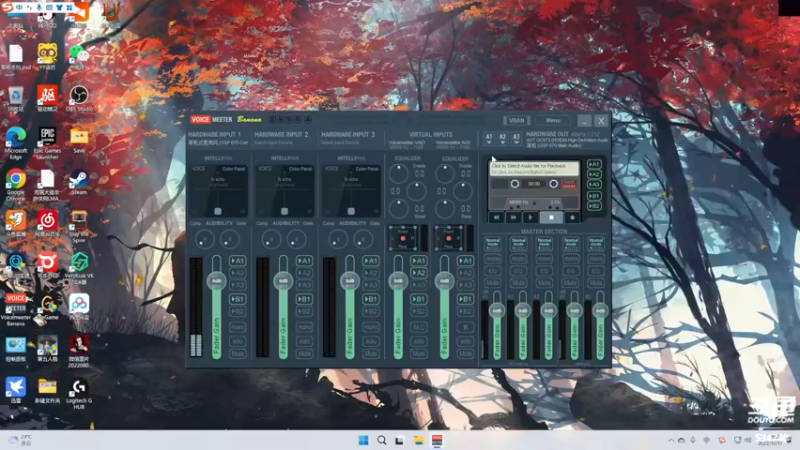Click the Windows Start button on the taskbar

(363, 440)
